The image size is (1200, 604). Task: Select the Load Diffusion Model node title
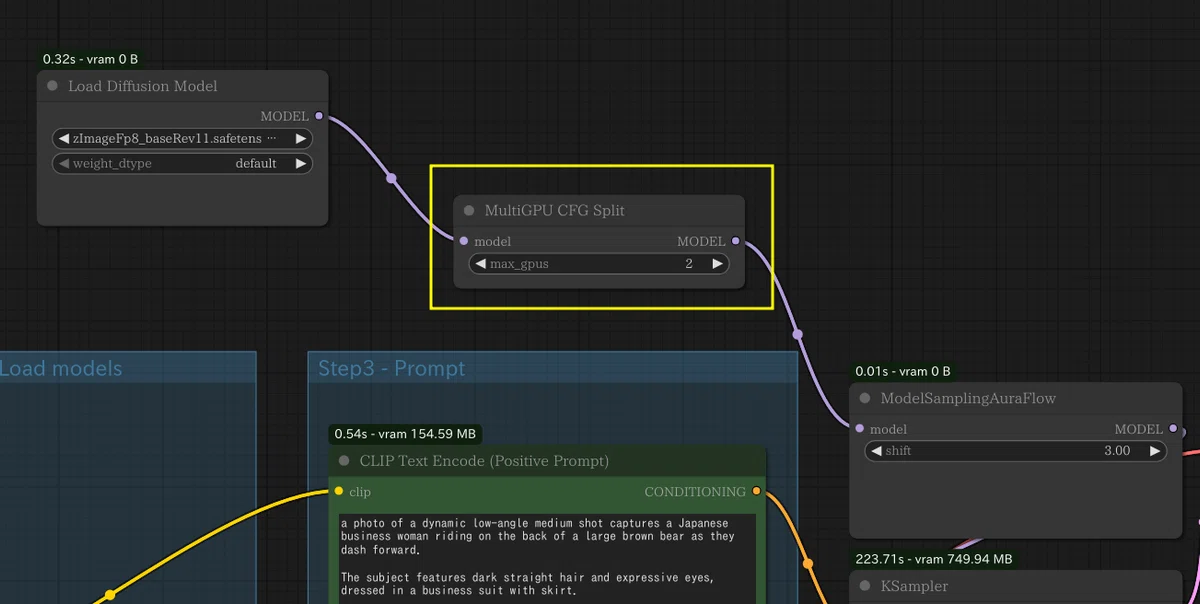tap(143, 86)
